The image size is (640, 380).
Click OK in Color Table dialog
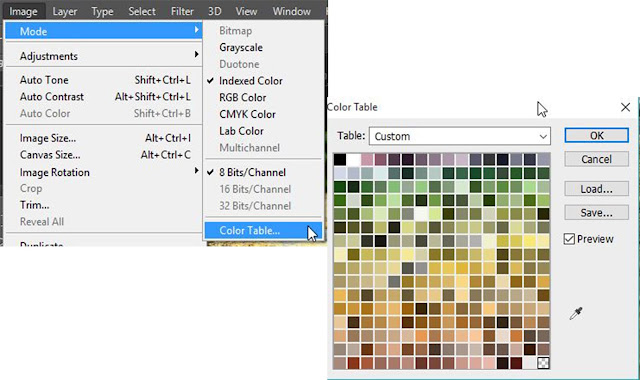[x=596, y=136]
